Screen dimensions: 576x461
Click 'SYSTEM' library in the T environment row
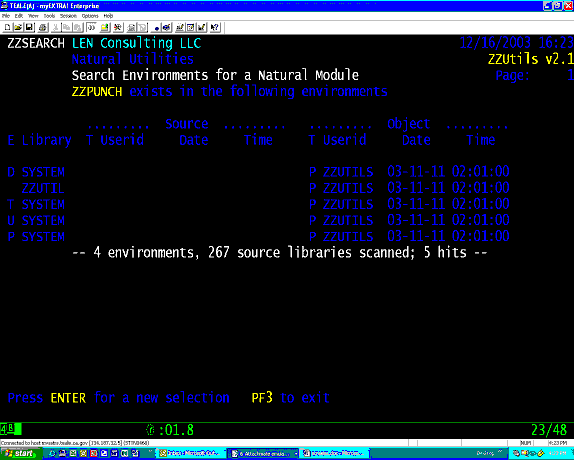43,205
